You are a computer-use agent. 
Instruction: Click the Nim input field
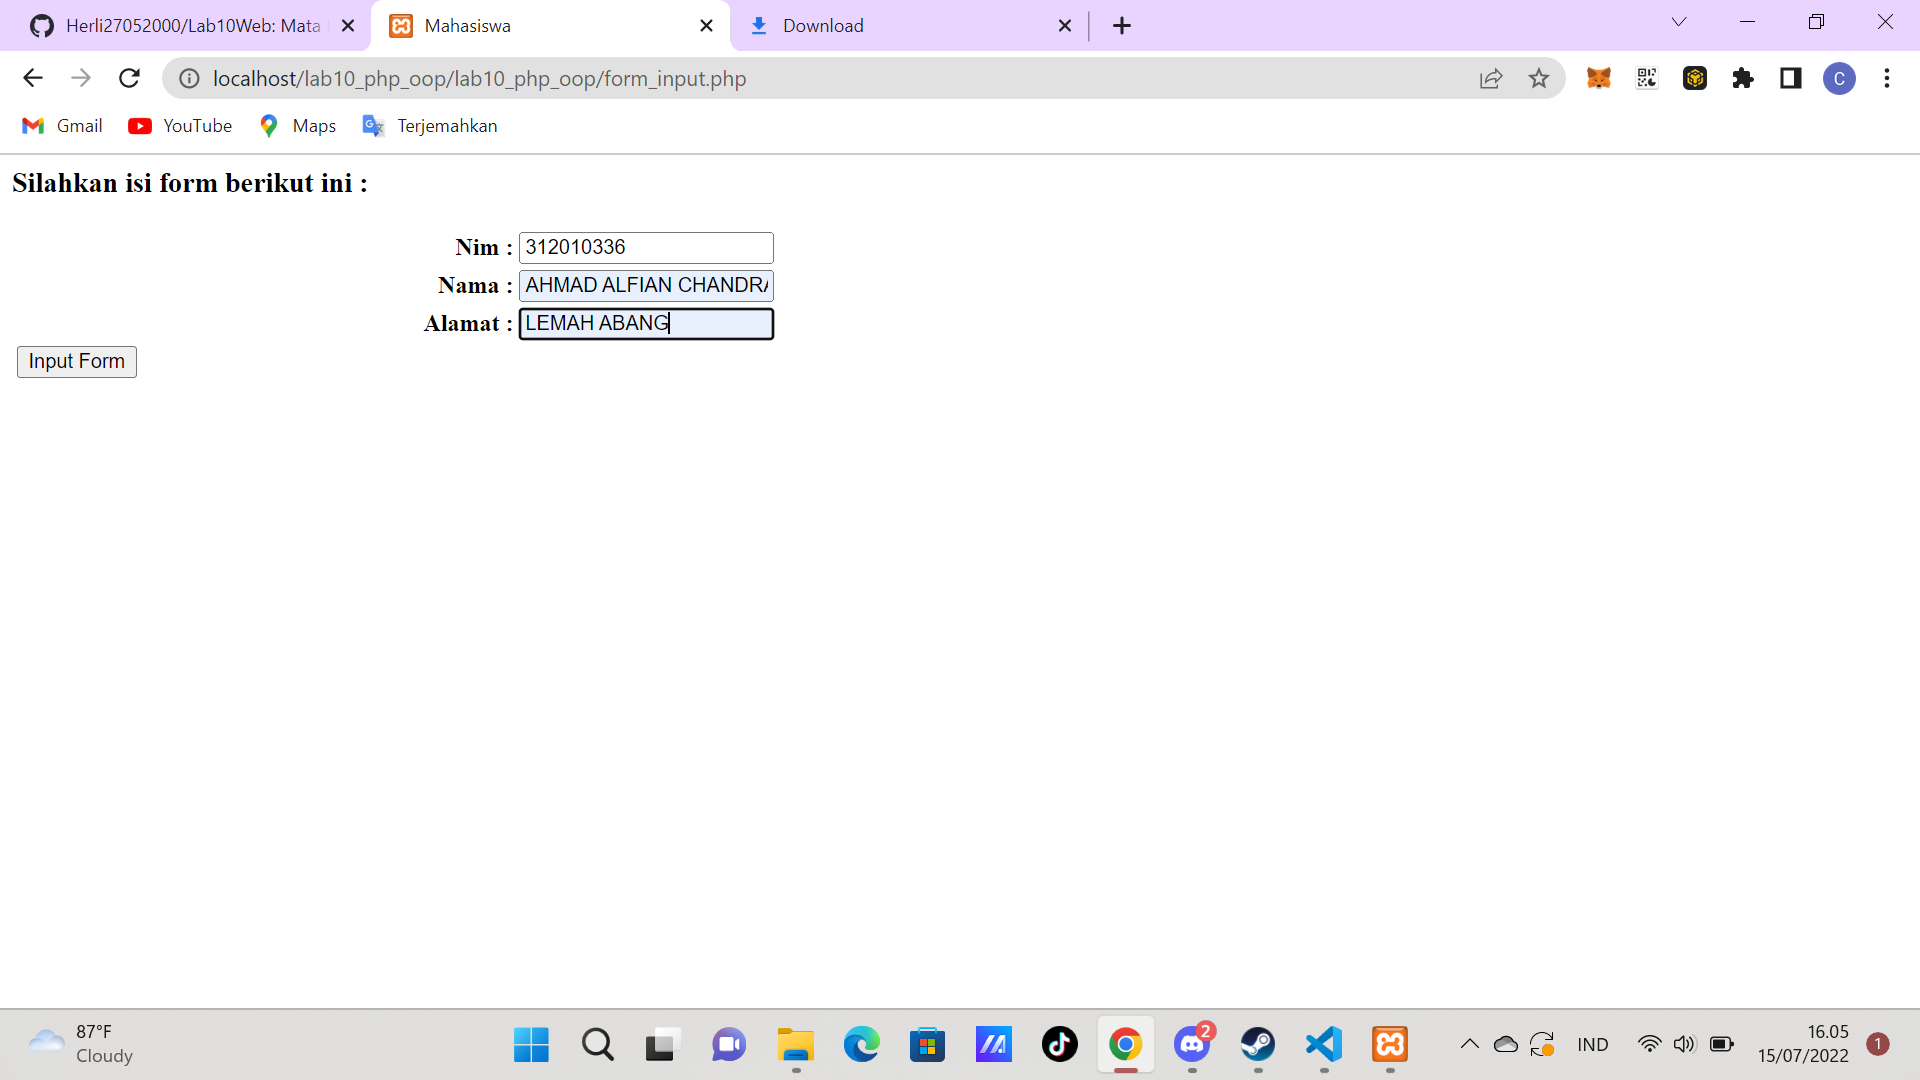pyautogui.click(x=646, y=247)
